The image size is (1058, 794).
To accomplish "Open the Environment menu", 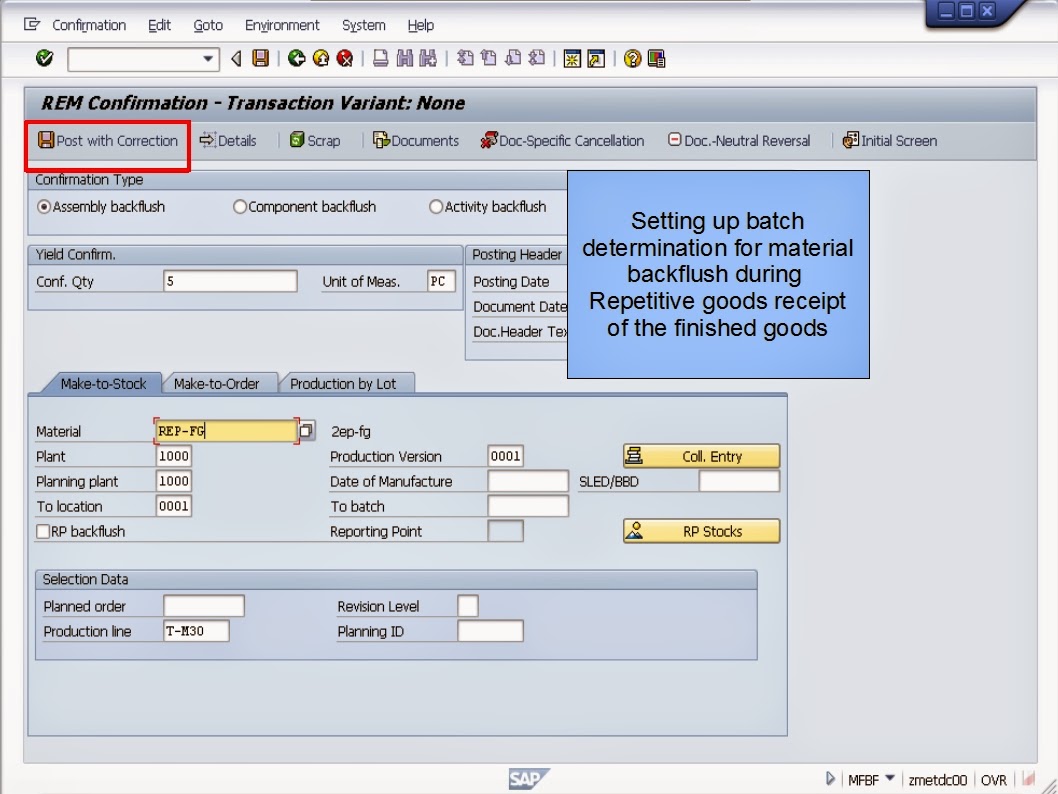I will pyautogui.click(x=282, y=25).
